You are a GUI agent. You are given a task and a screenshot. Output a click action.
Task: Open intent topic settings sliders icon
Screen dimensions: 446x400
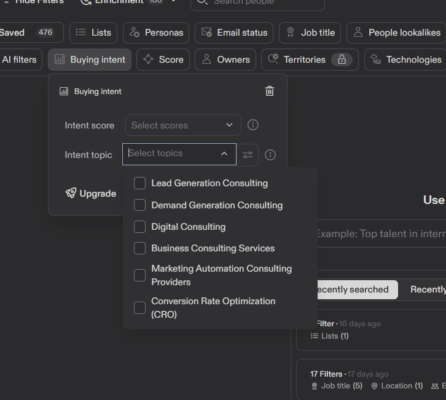(x=248, y=155)
